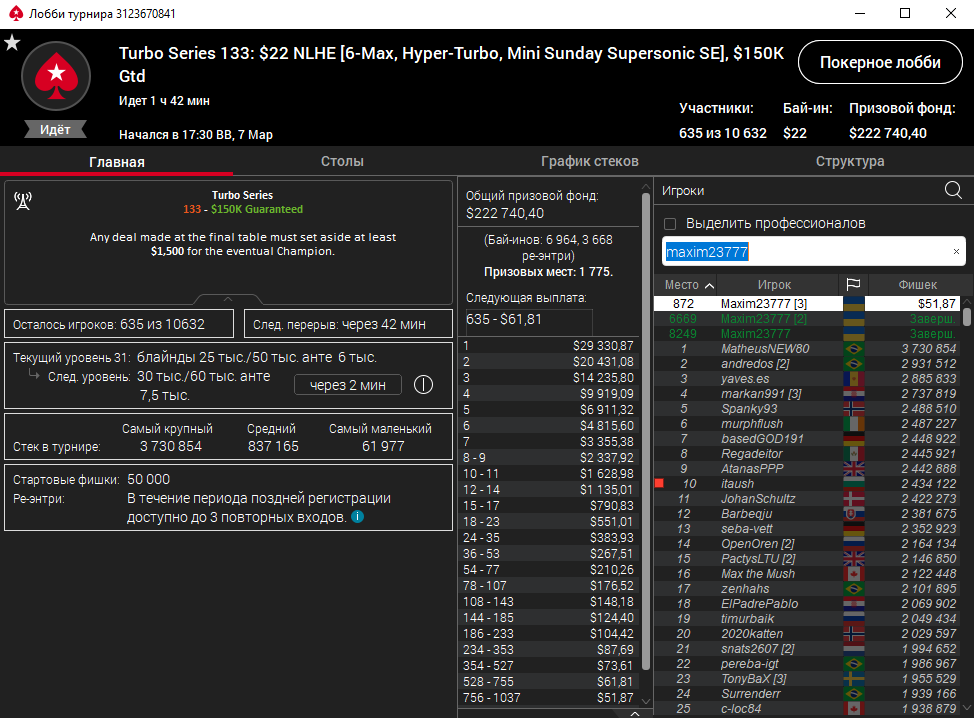Click the PokerStars spade icon in title bar
This screenshot has height=718, width=974.
click(16, 14)
